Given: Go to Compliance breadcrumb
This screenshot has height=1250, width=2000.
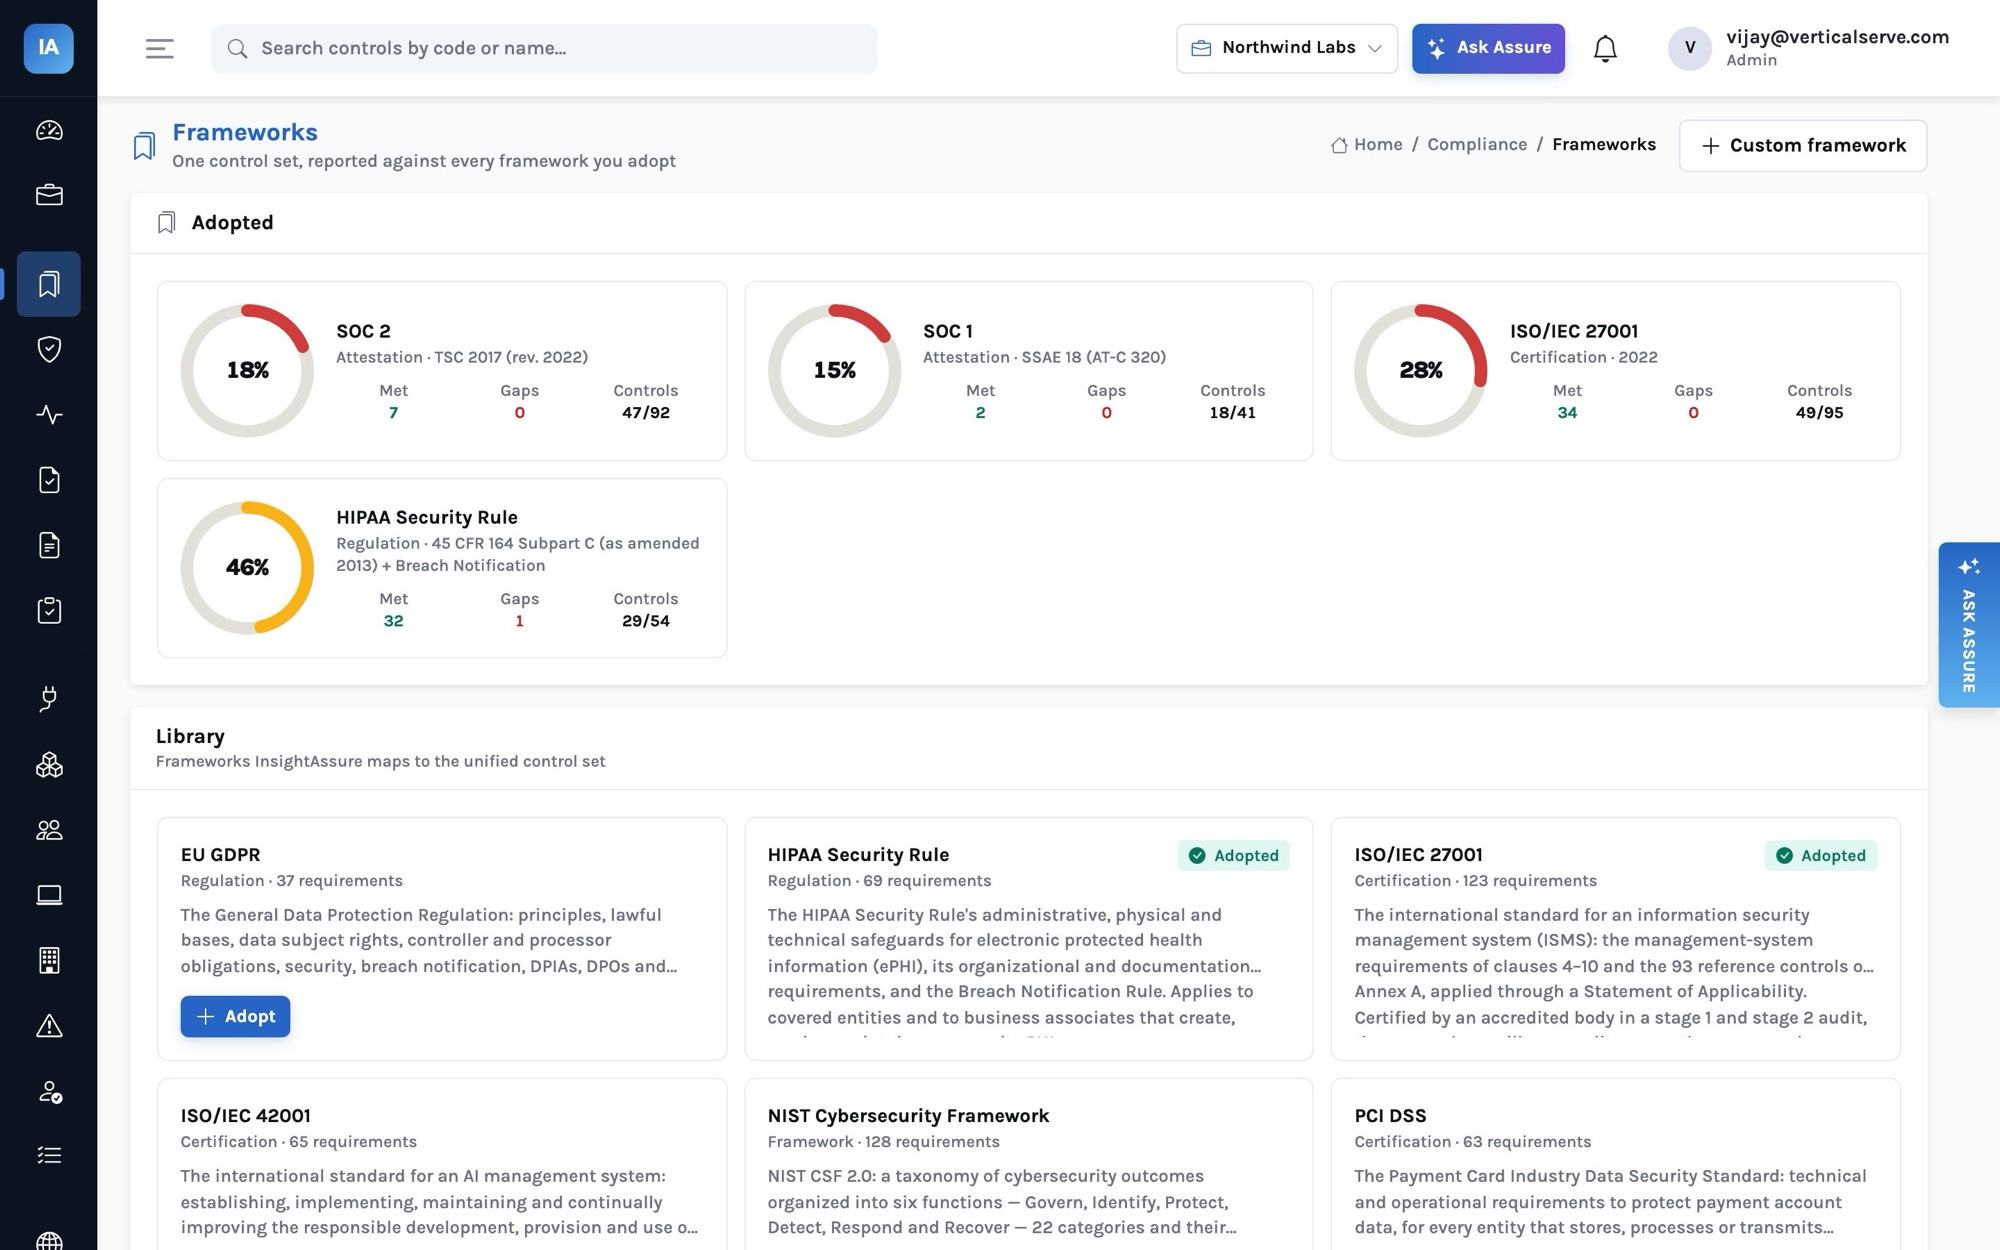Looking at the screenshot, I should click(1477, 144).
